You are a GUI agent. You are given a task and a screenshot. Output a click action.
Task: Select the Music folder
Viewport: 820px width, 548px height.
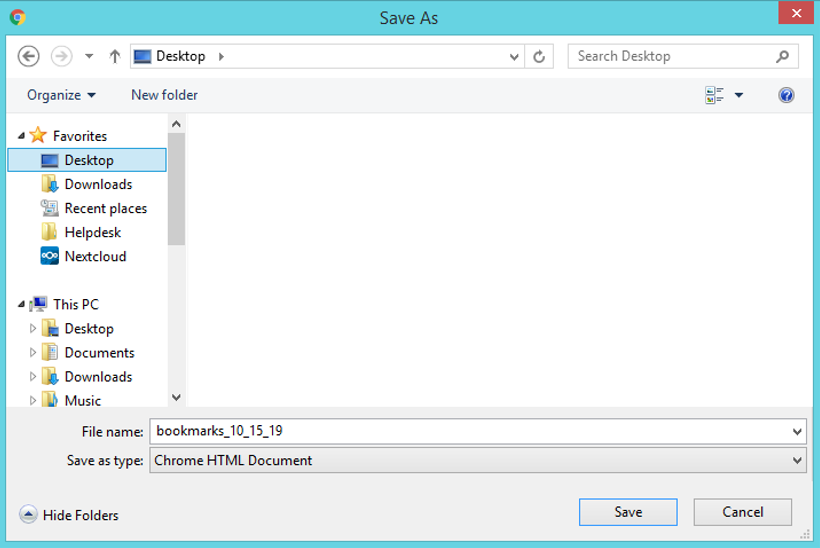pyautogui.click(x=83, y=401)
